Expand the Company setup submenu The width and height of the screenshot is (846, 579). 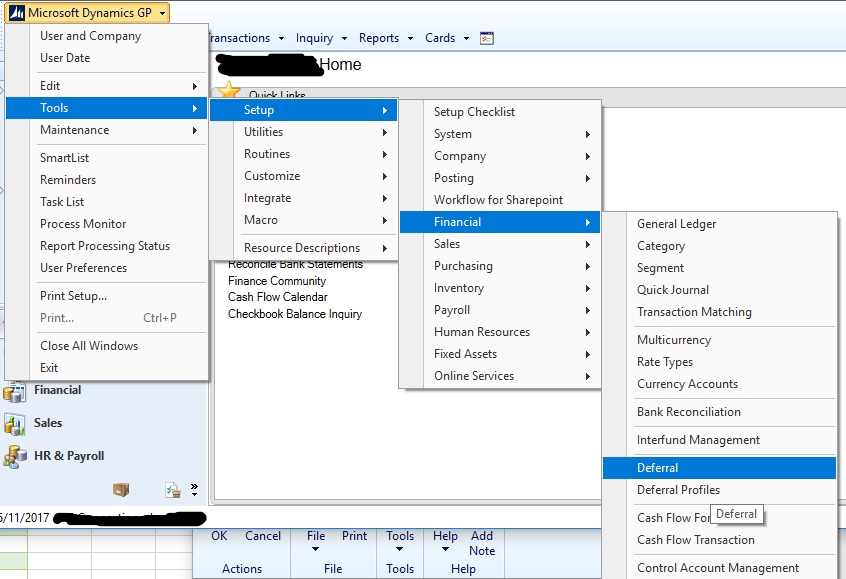pos(500,156)
